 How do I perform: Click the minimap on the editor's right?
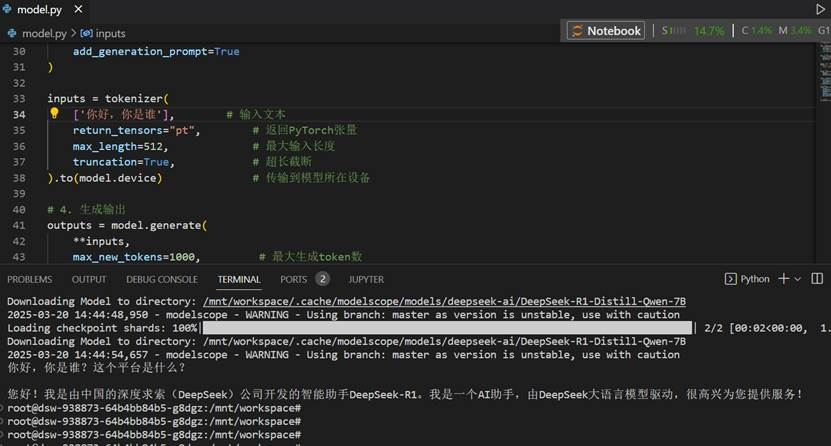click(x=825, y=73)
